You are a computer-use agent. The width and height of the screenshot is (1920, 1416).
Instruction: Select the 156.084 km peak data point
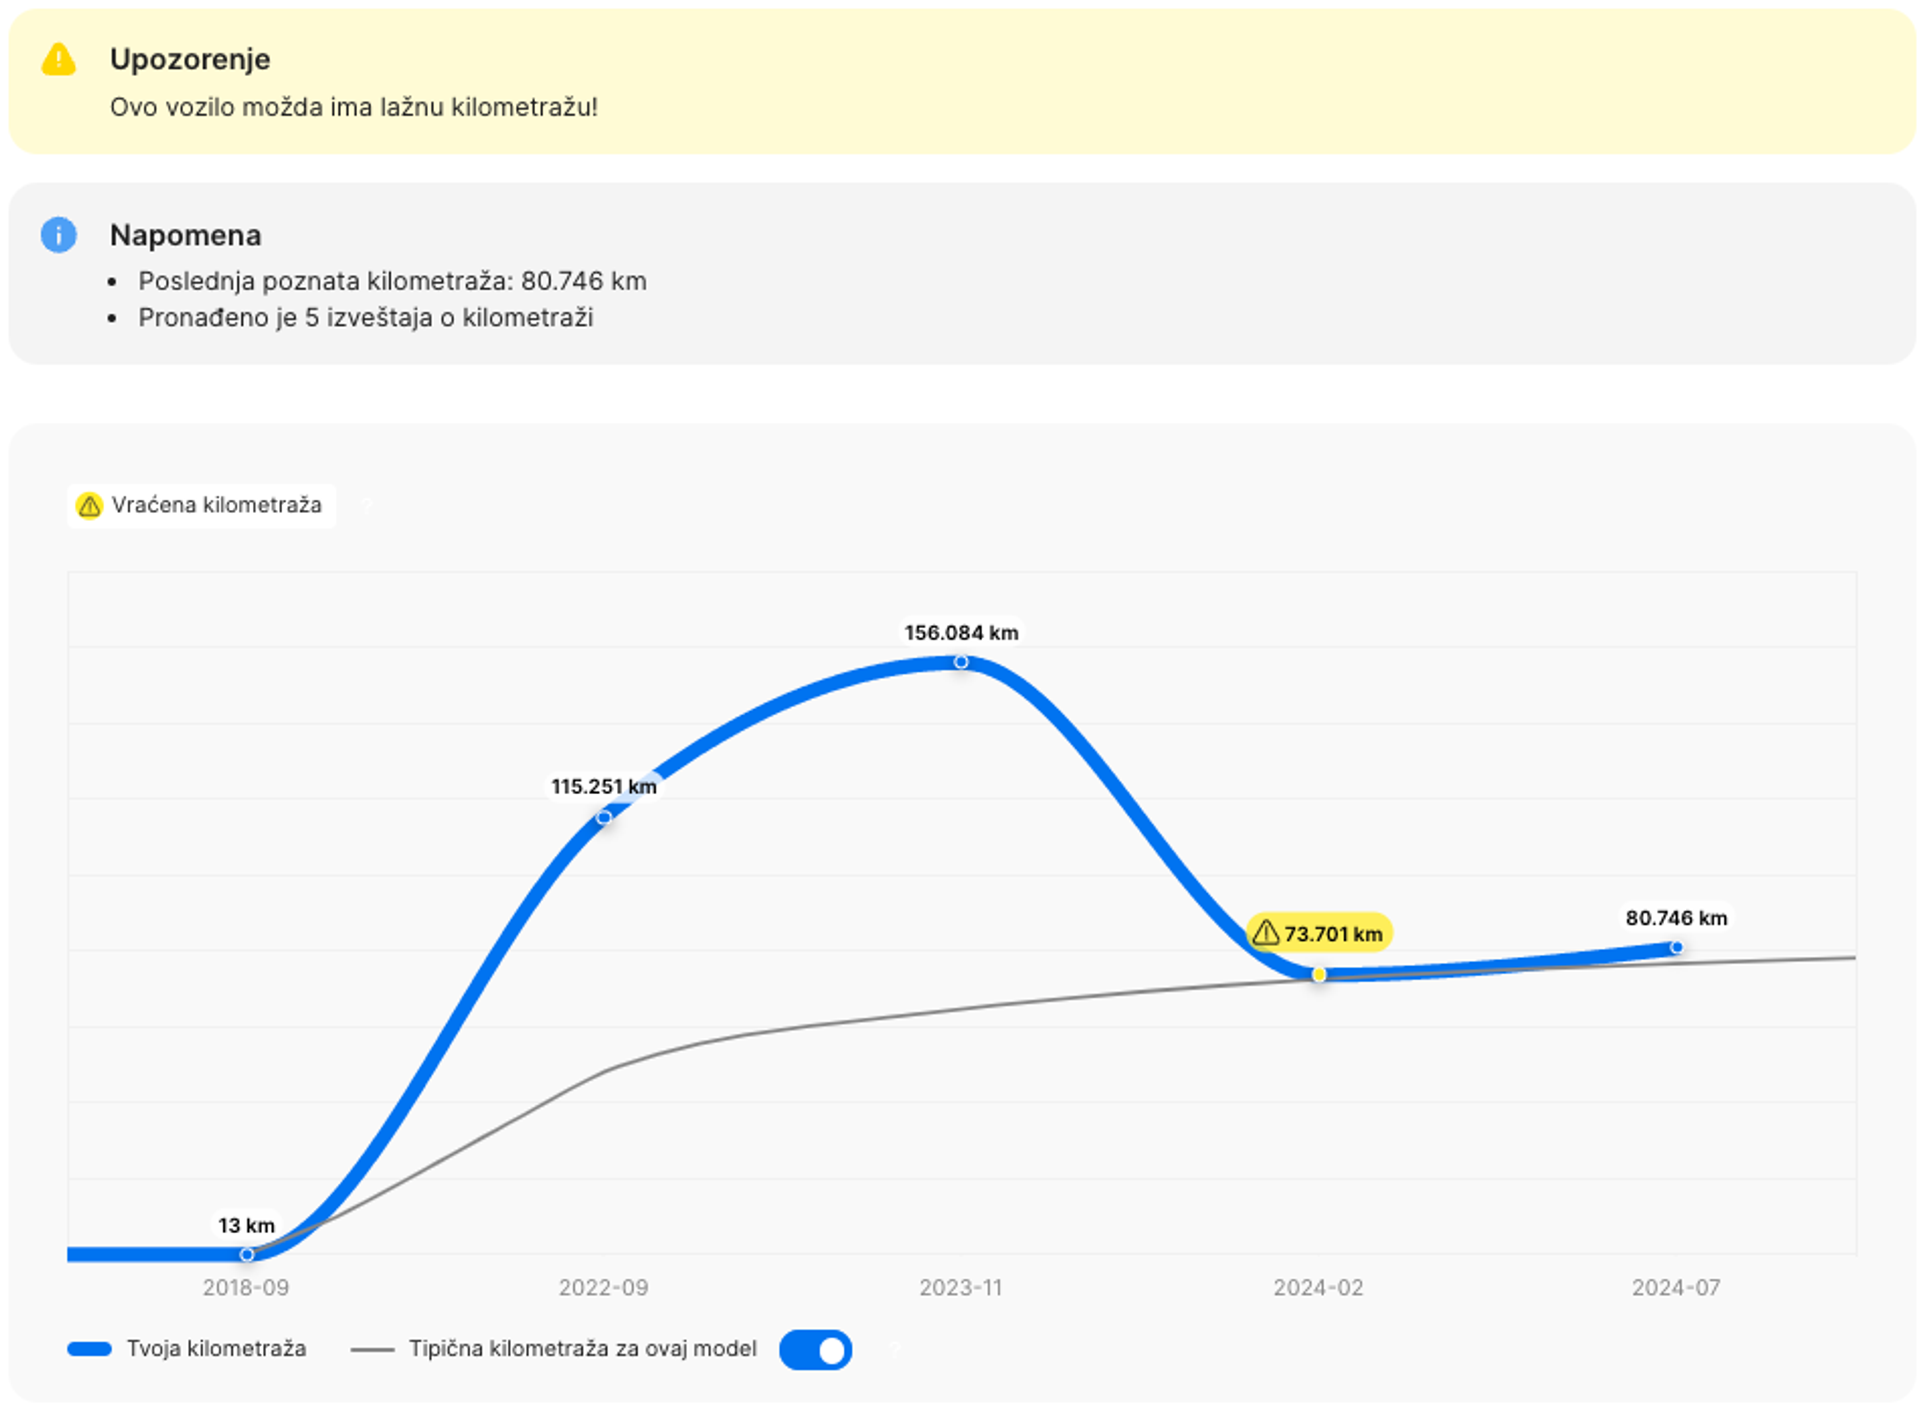(961, 662)
